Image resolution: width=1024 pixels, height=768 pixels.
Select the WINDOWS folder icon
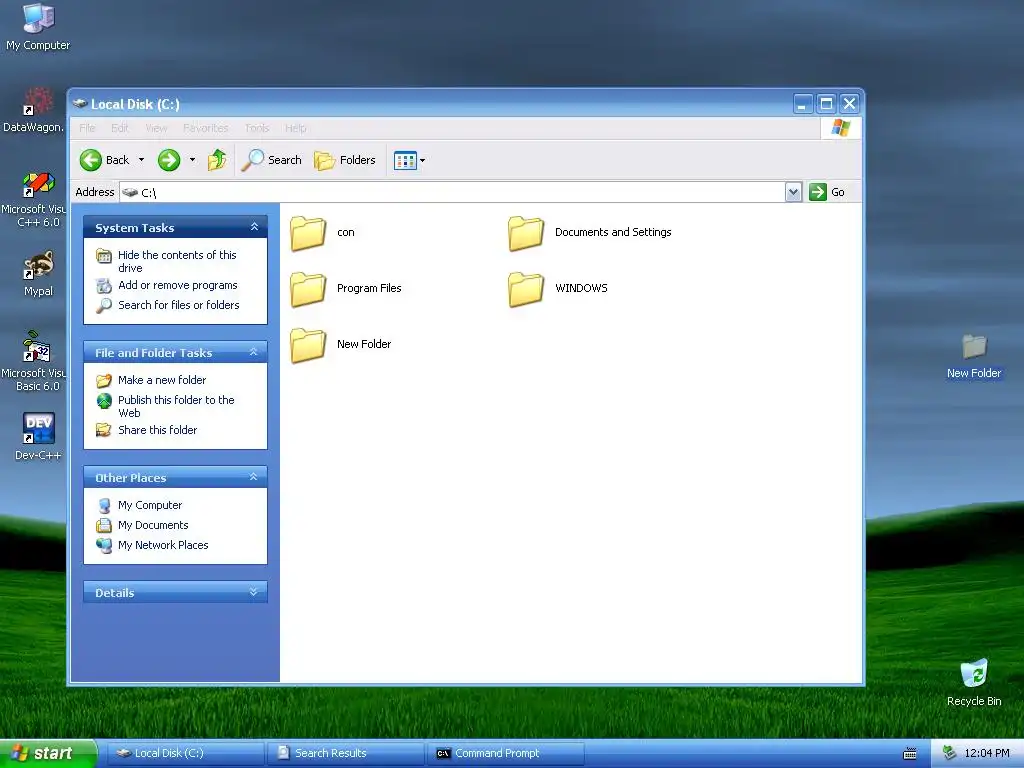pyautogui.click(x=526, y=289)
